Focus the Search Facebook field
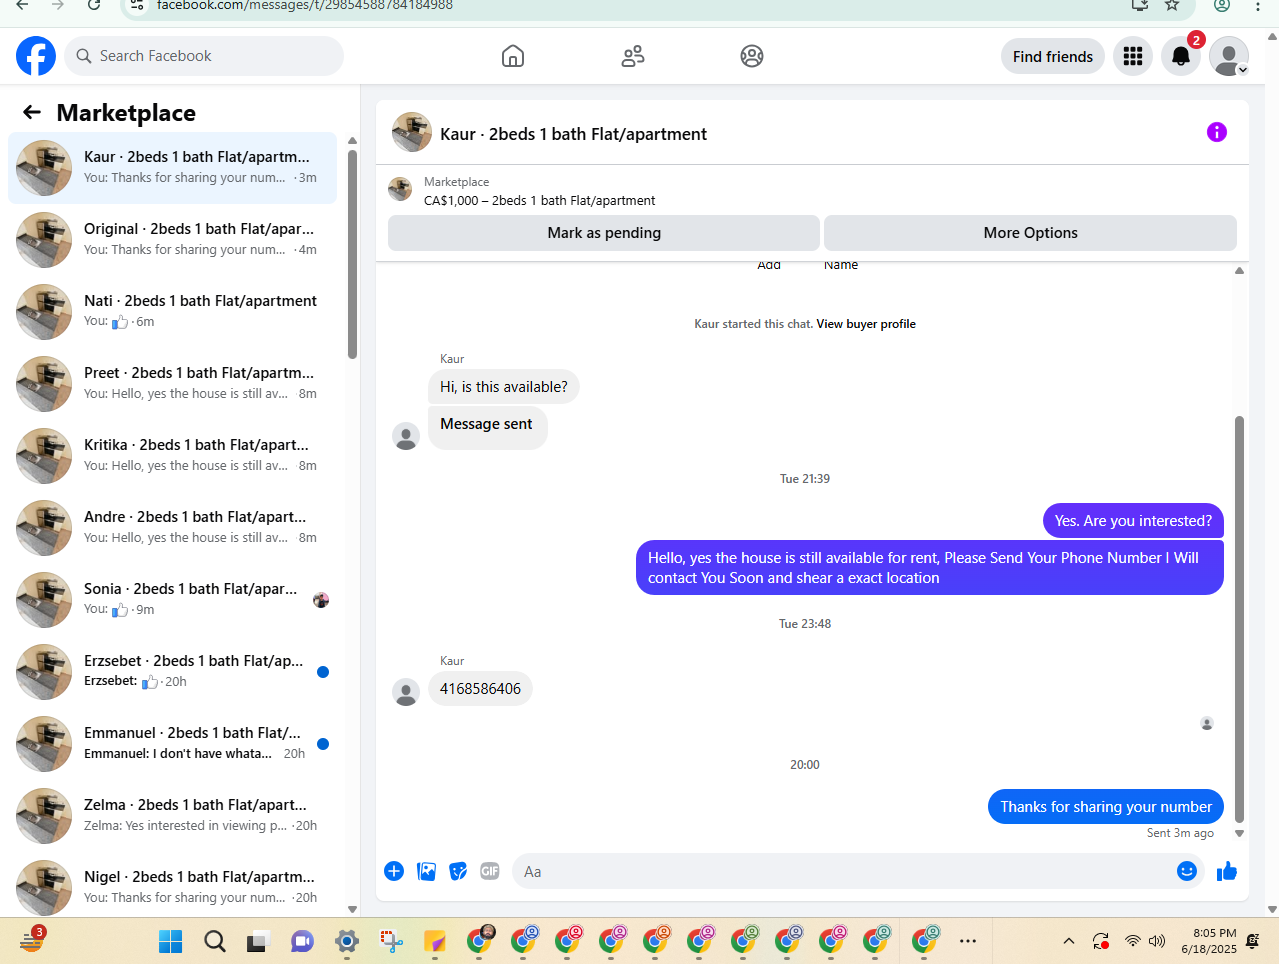Image resolution: width=1279 pixels, height=964 pixels. point(204,56)
